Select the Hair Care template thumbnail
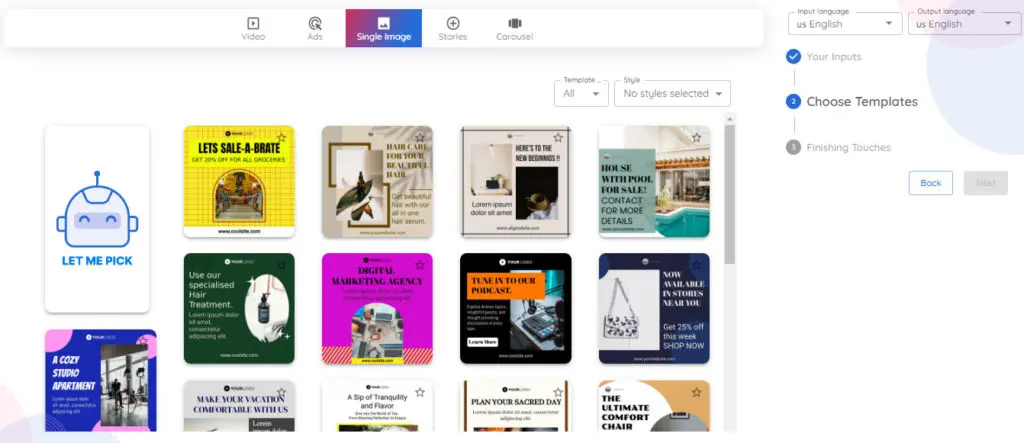 (377, 182)
